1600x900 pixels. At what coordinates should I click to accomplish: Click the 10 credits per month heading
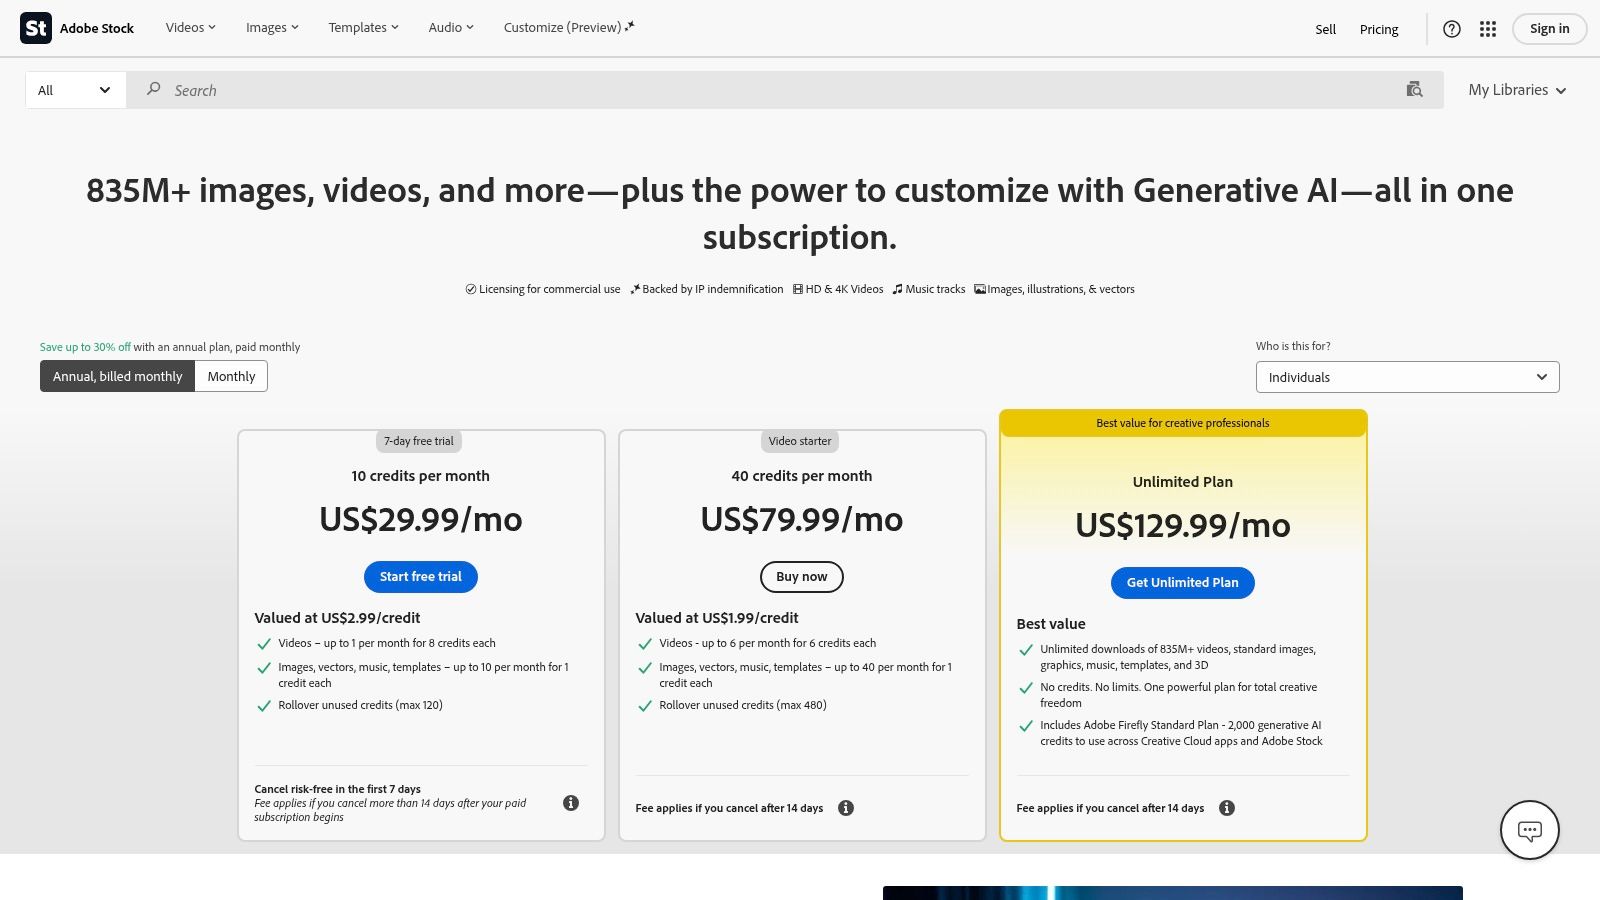421,476
